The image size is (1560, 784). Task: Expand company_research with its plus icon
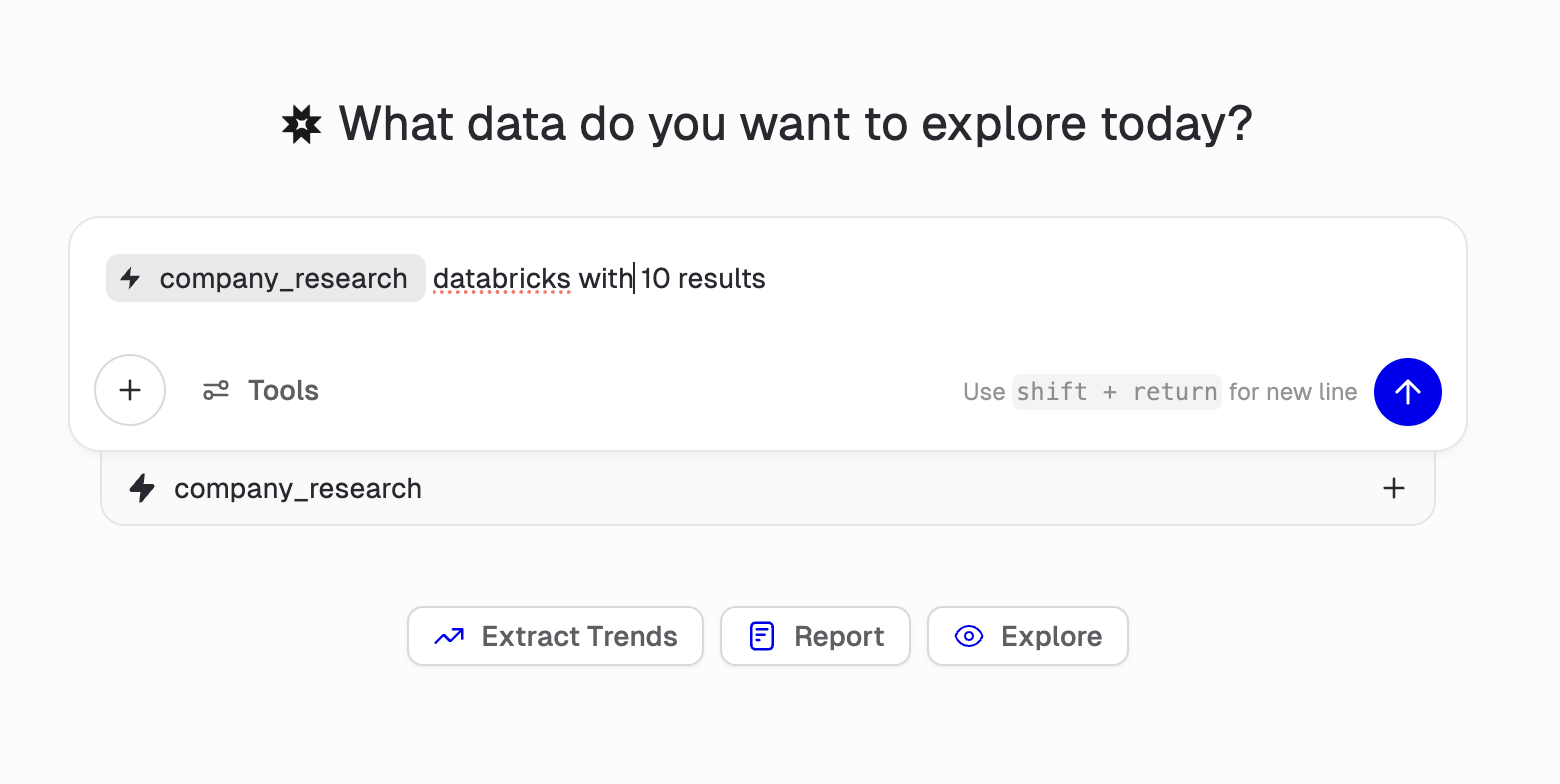[x=1393, y=488]
